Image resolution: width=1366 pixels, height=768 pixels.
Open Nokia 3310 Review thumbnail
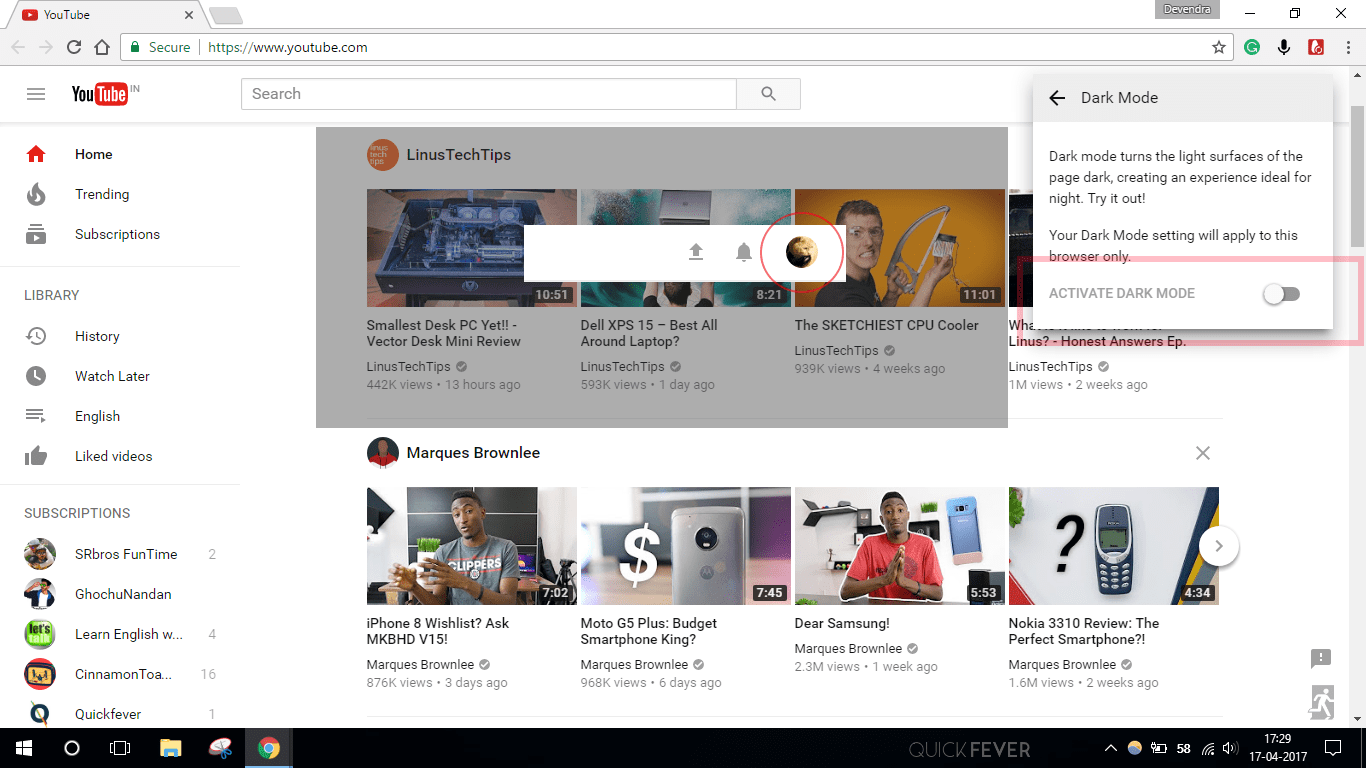pos(1114,546)
